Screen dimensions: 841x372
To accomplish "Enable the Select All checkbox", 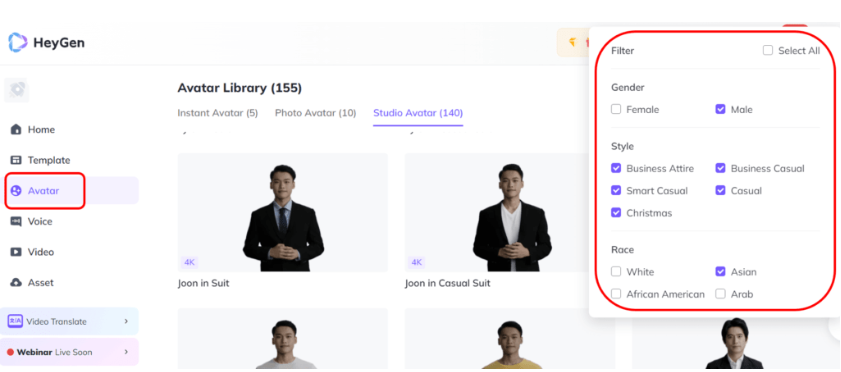I will (768, 50).
